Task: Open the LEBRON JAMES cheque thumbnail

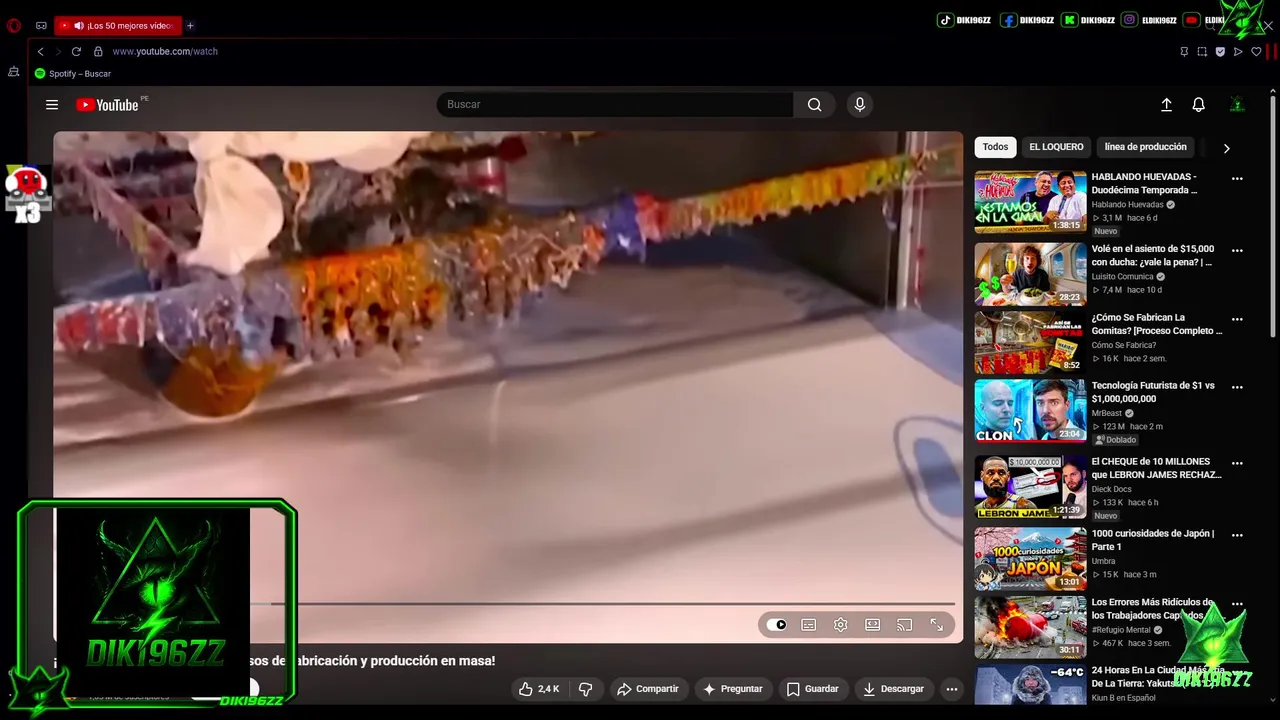Action: click(x=1030, y=487)
